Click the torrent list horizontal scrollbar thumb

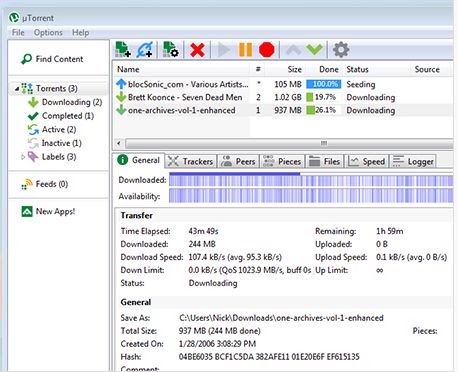(289, 143)
